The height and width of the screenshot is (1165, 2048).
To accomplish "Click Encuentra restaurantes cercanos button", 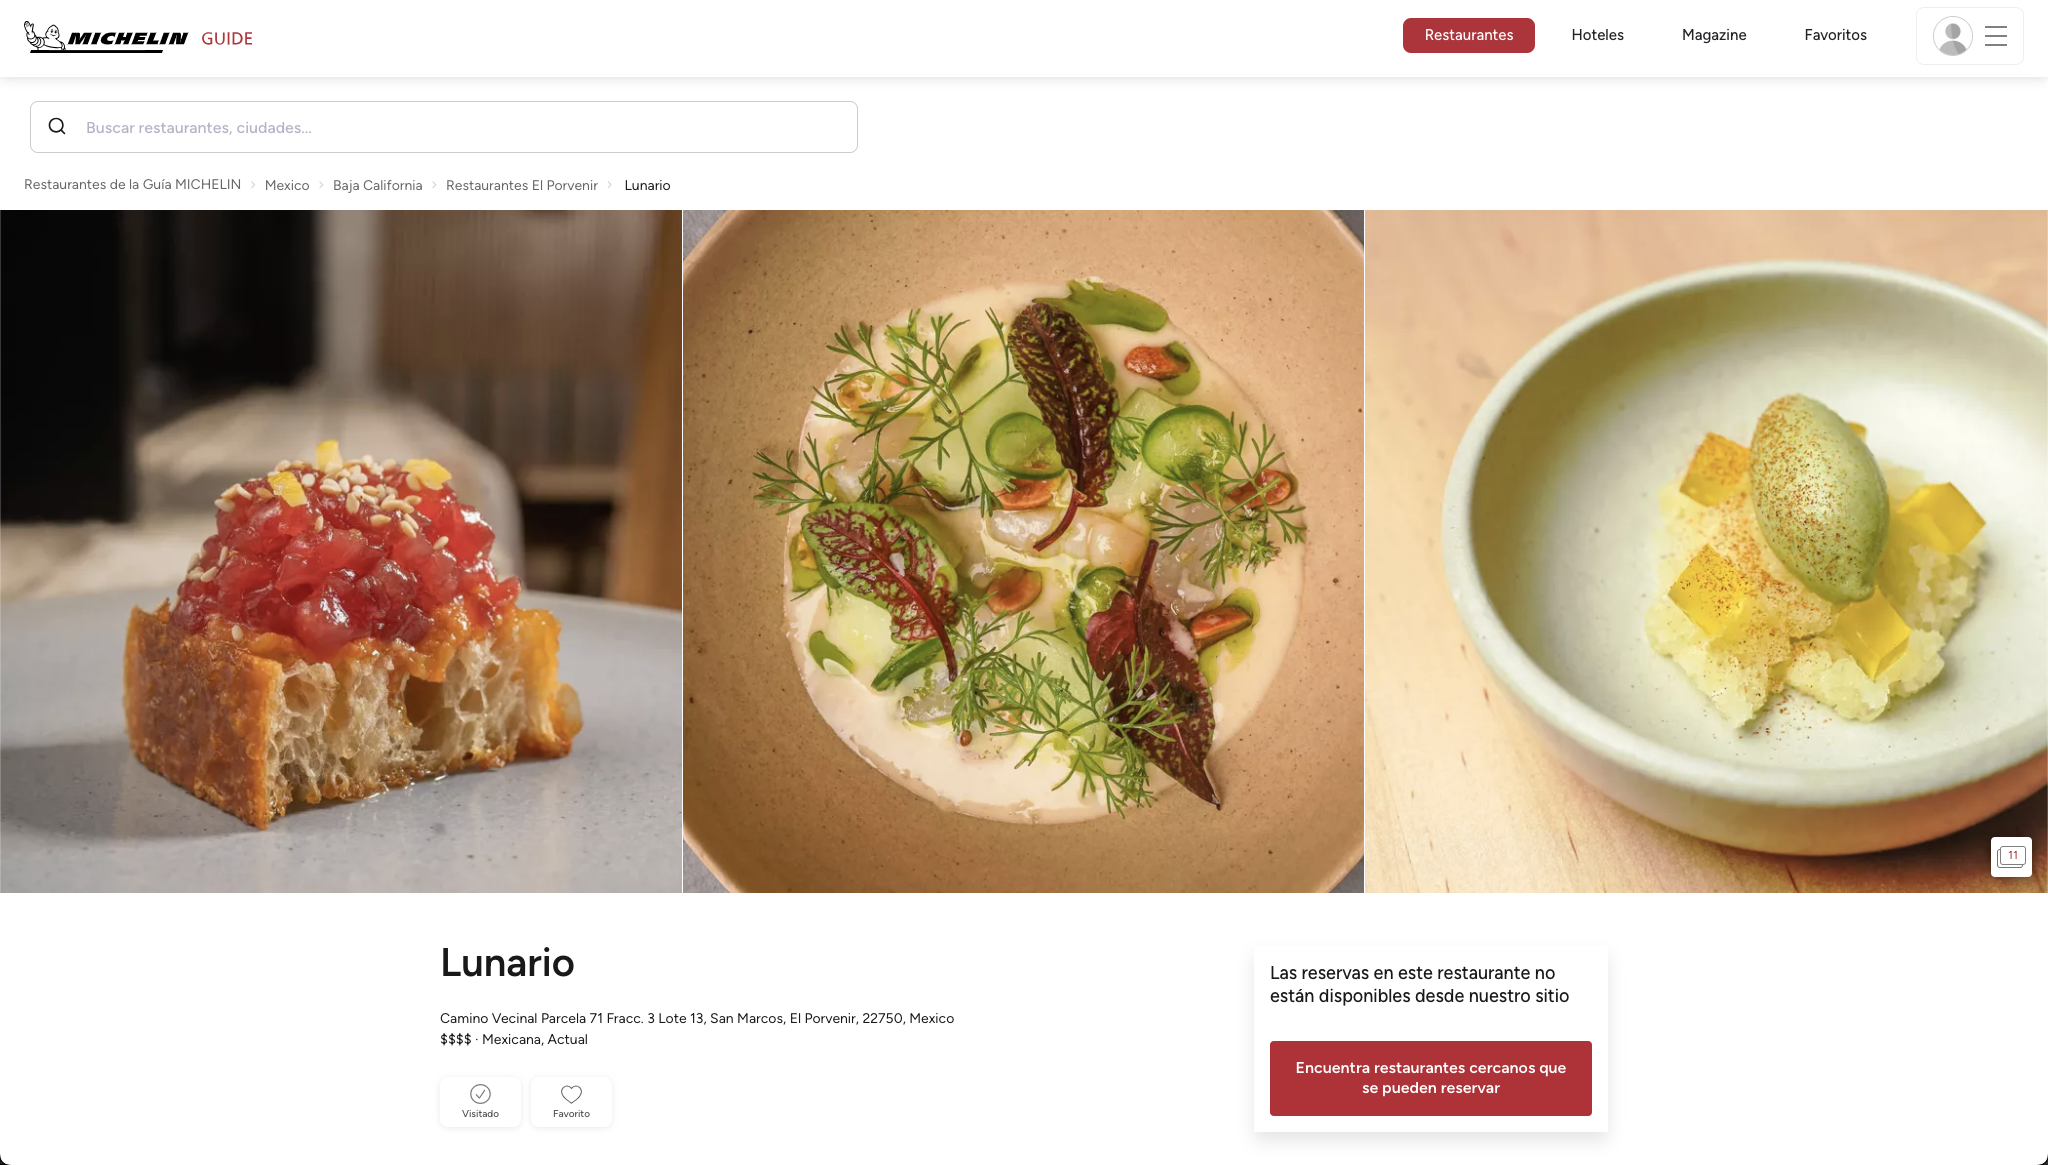I will click(x=1430, y=1078).
